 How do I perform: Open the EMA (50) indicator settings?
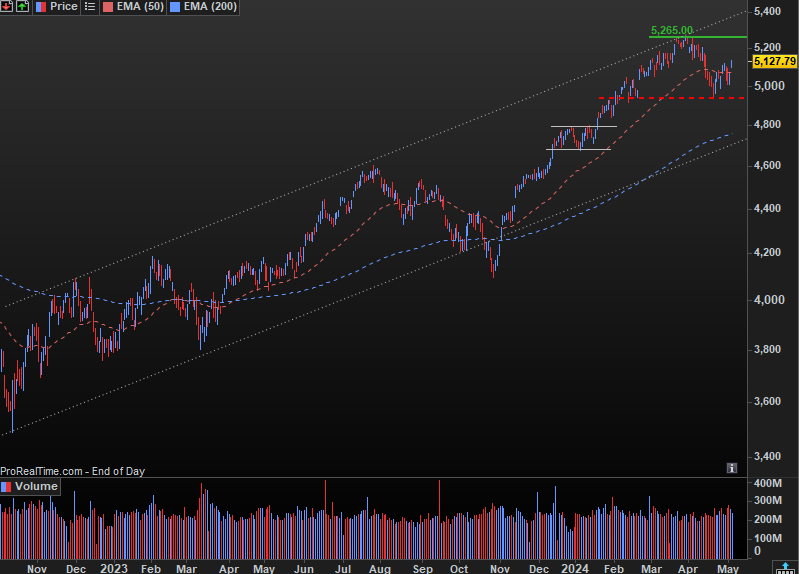click(x=133, y=7)
